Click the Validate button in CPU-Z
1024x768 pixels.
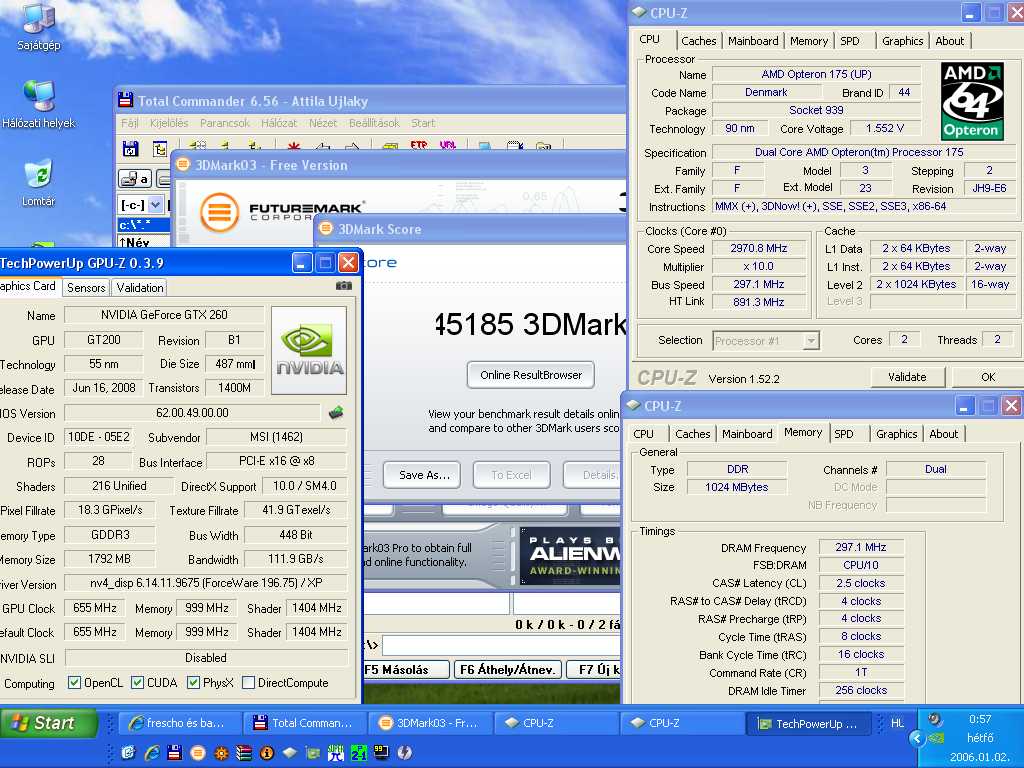pyautogui.click(x=908, y=377)
